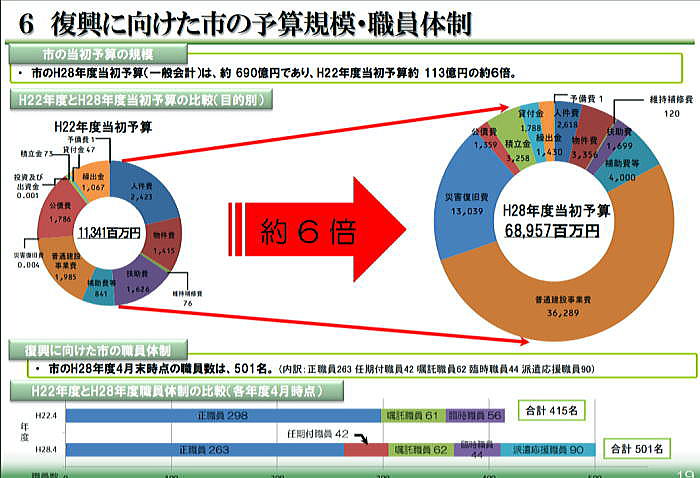This screenshot has width=700, height=478.
Task: Click the H22 公債費 1,786 segment
Action: coord(61,208)
